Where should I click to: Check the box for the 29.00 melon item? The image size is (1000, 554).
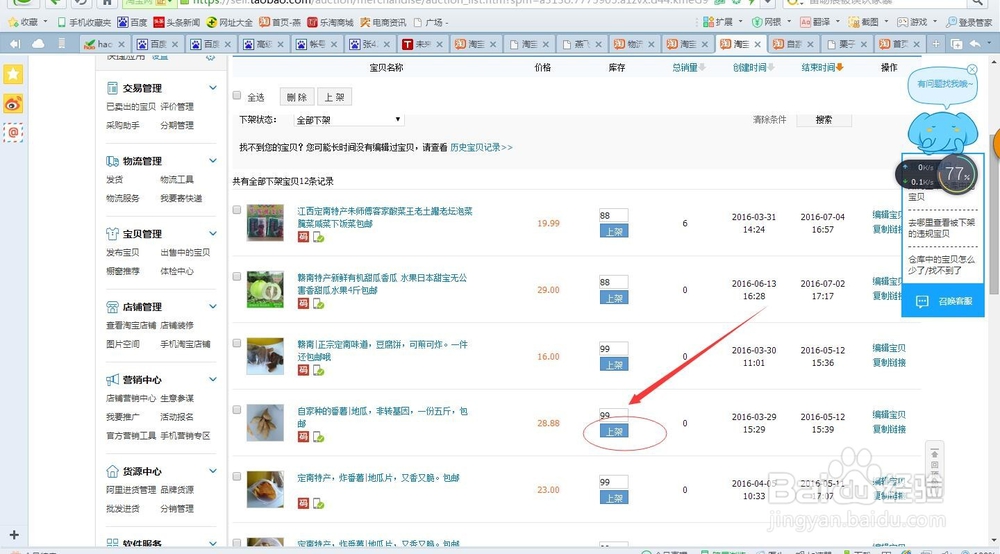(237, 277)
